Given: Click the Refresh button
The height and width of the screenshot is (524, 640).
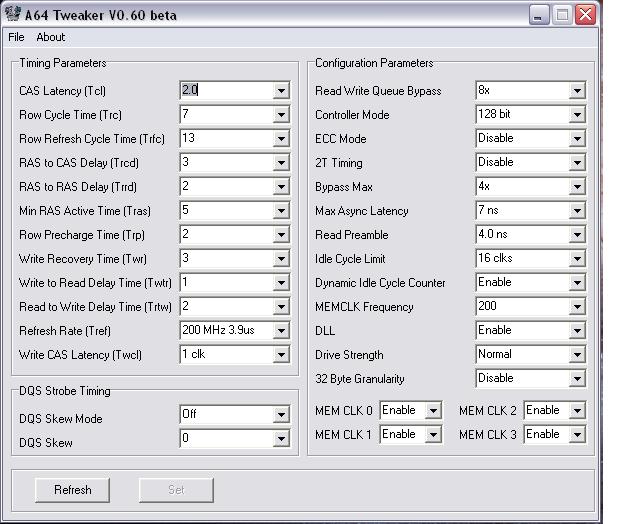Looking at the screenshot, I should (x=72, y=490).
